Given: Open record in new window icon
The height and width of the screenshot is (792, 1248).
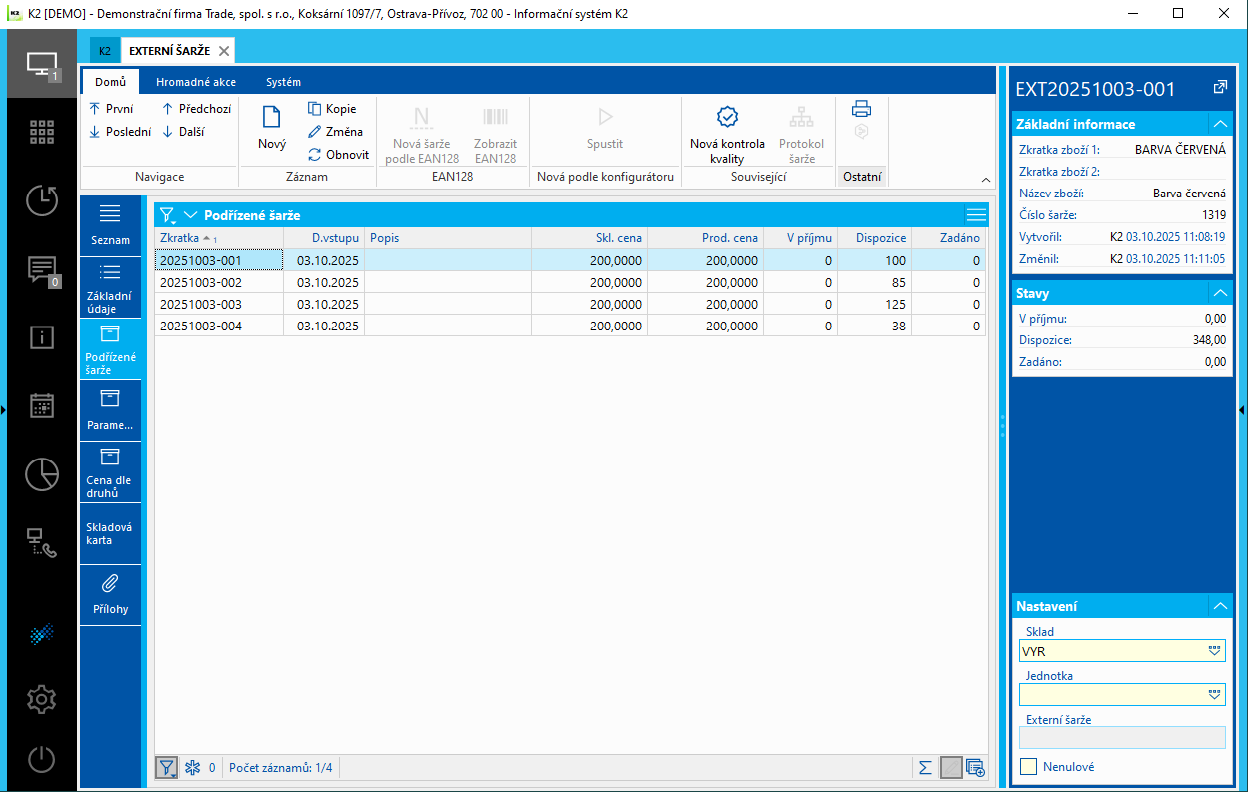Looking at the screenshot, I should [x=1220, y=88].
